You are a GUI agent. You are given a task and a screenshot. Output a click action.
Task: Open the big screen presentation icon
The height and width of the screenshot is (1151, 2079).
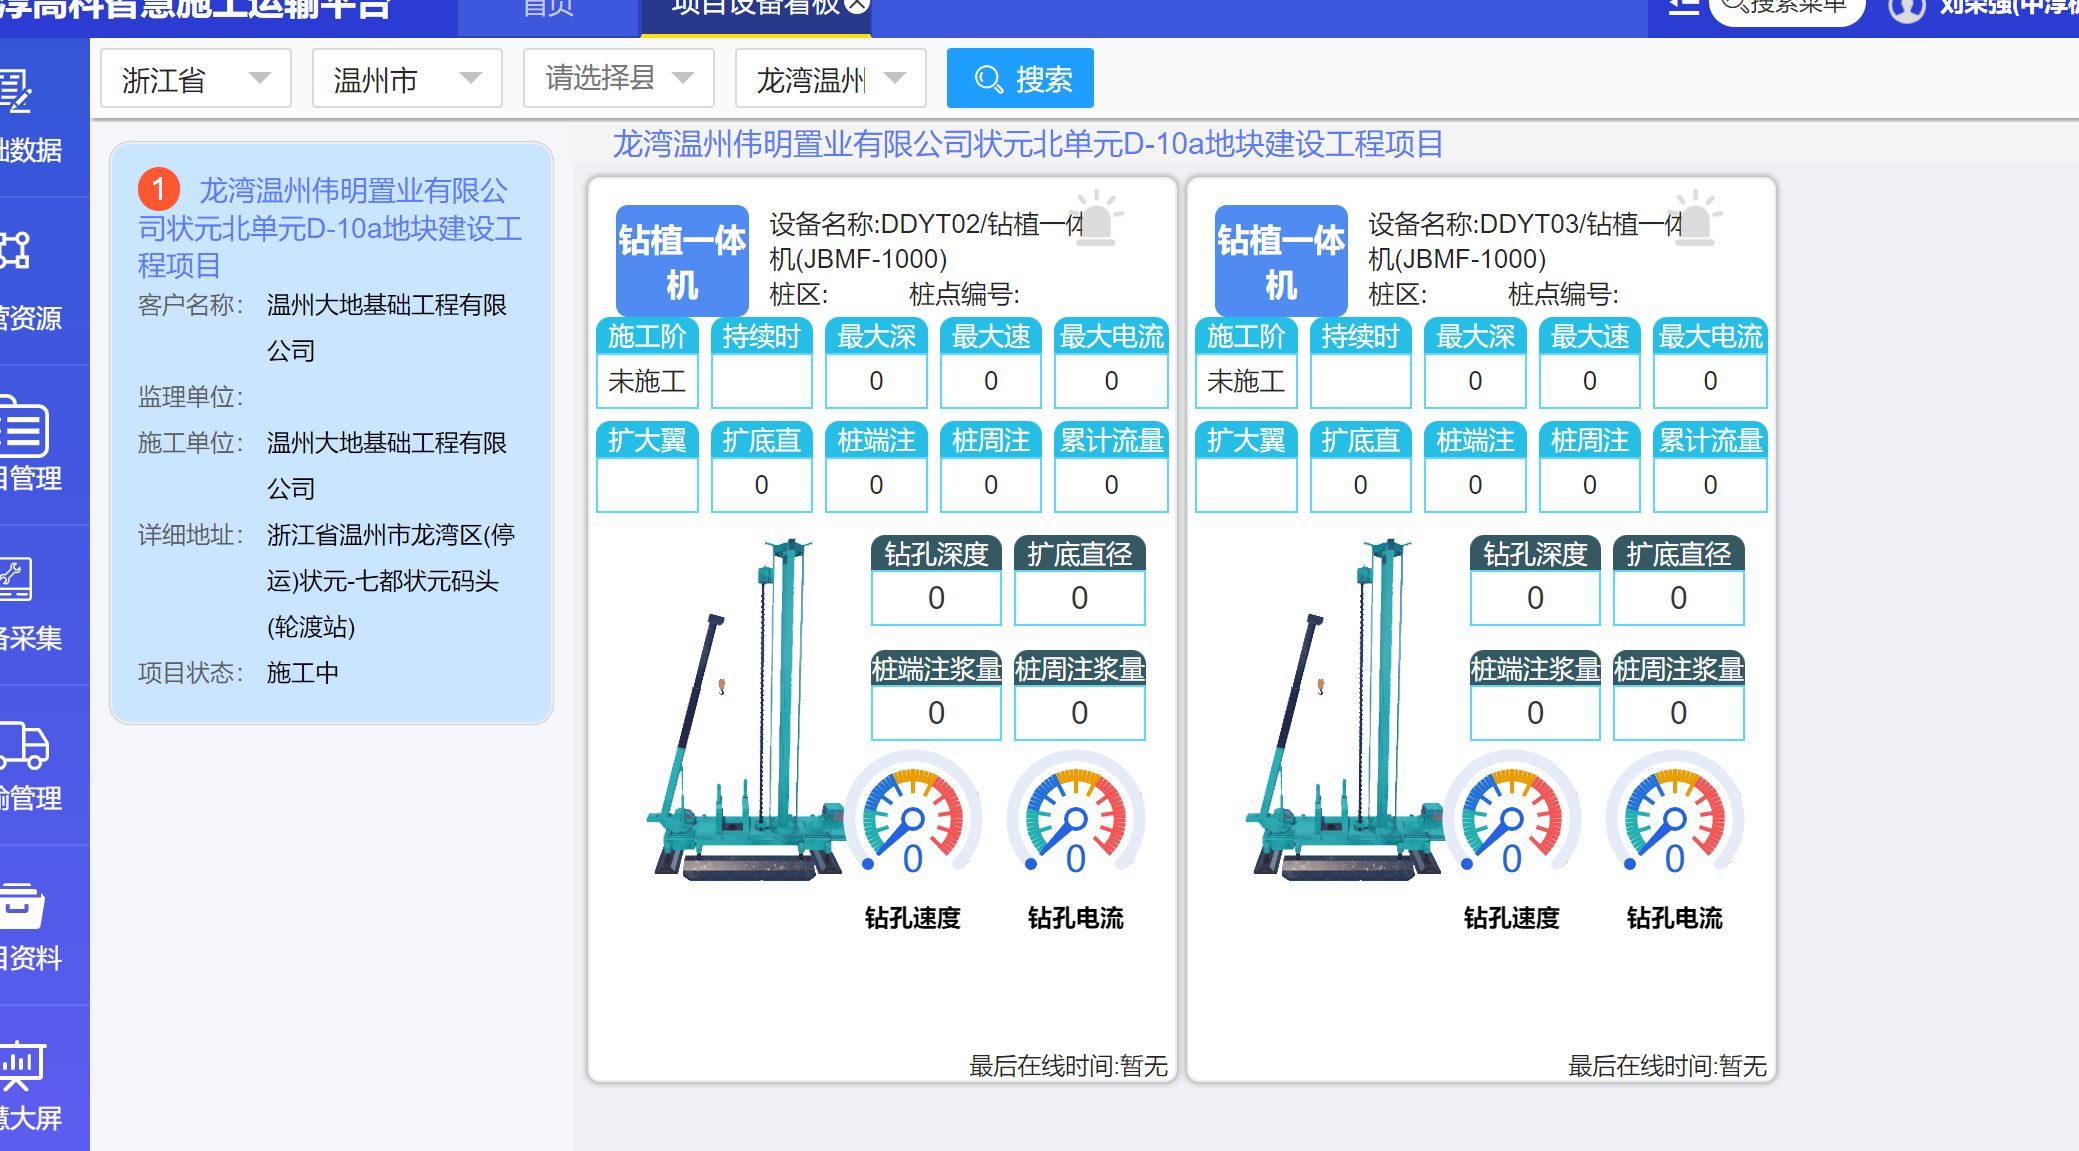(x=22, y=1065)
